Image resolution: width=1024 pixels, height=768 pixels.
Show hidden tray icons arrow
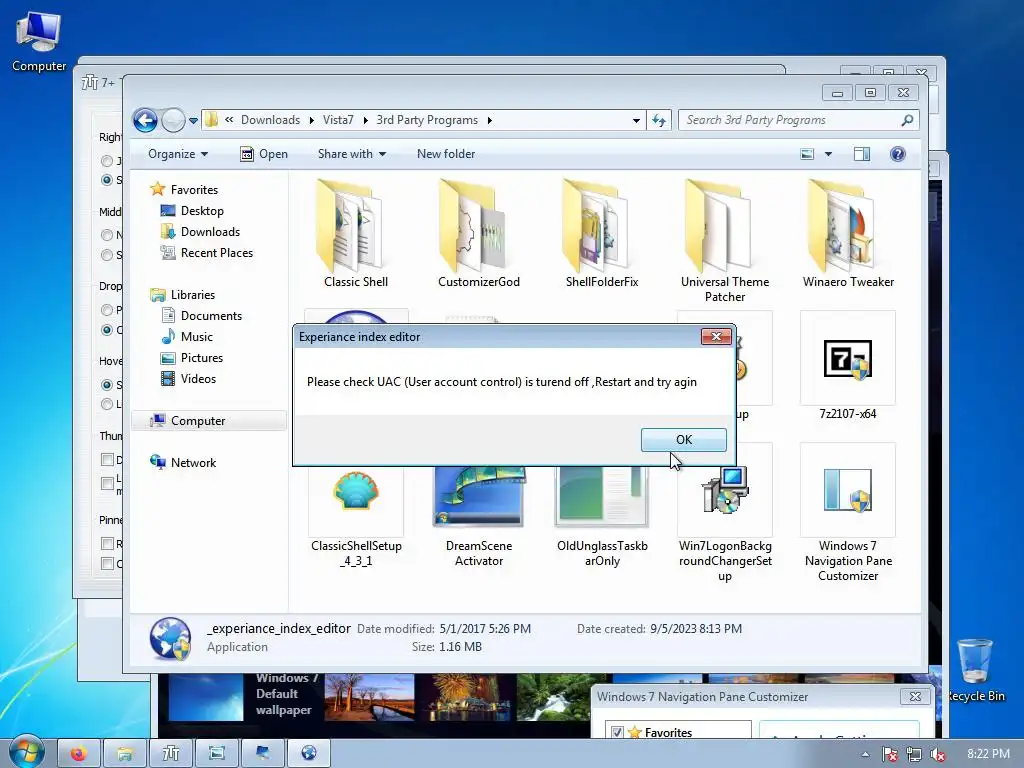(865, 754)
